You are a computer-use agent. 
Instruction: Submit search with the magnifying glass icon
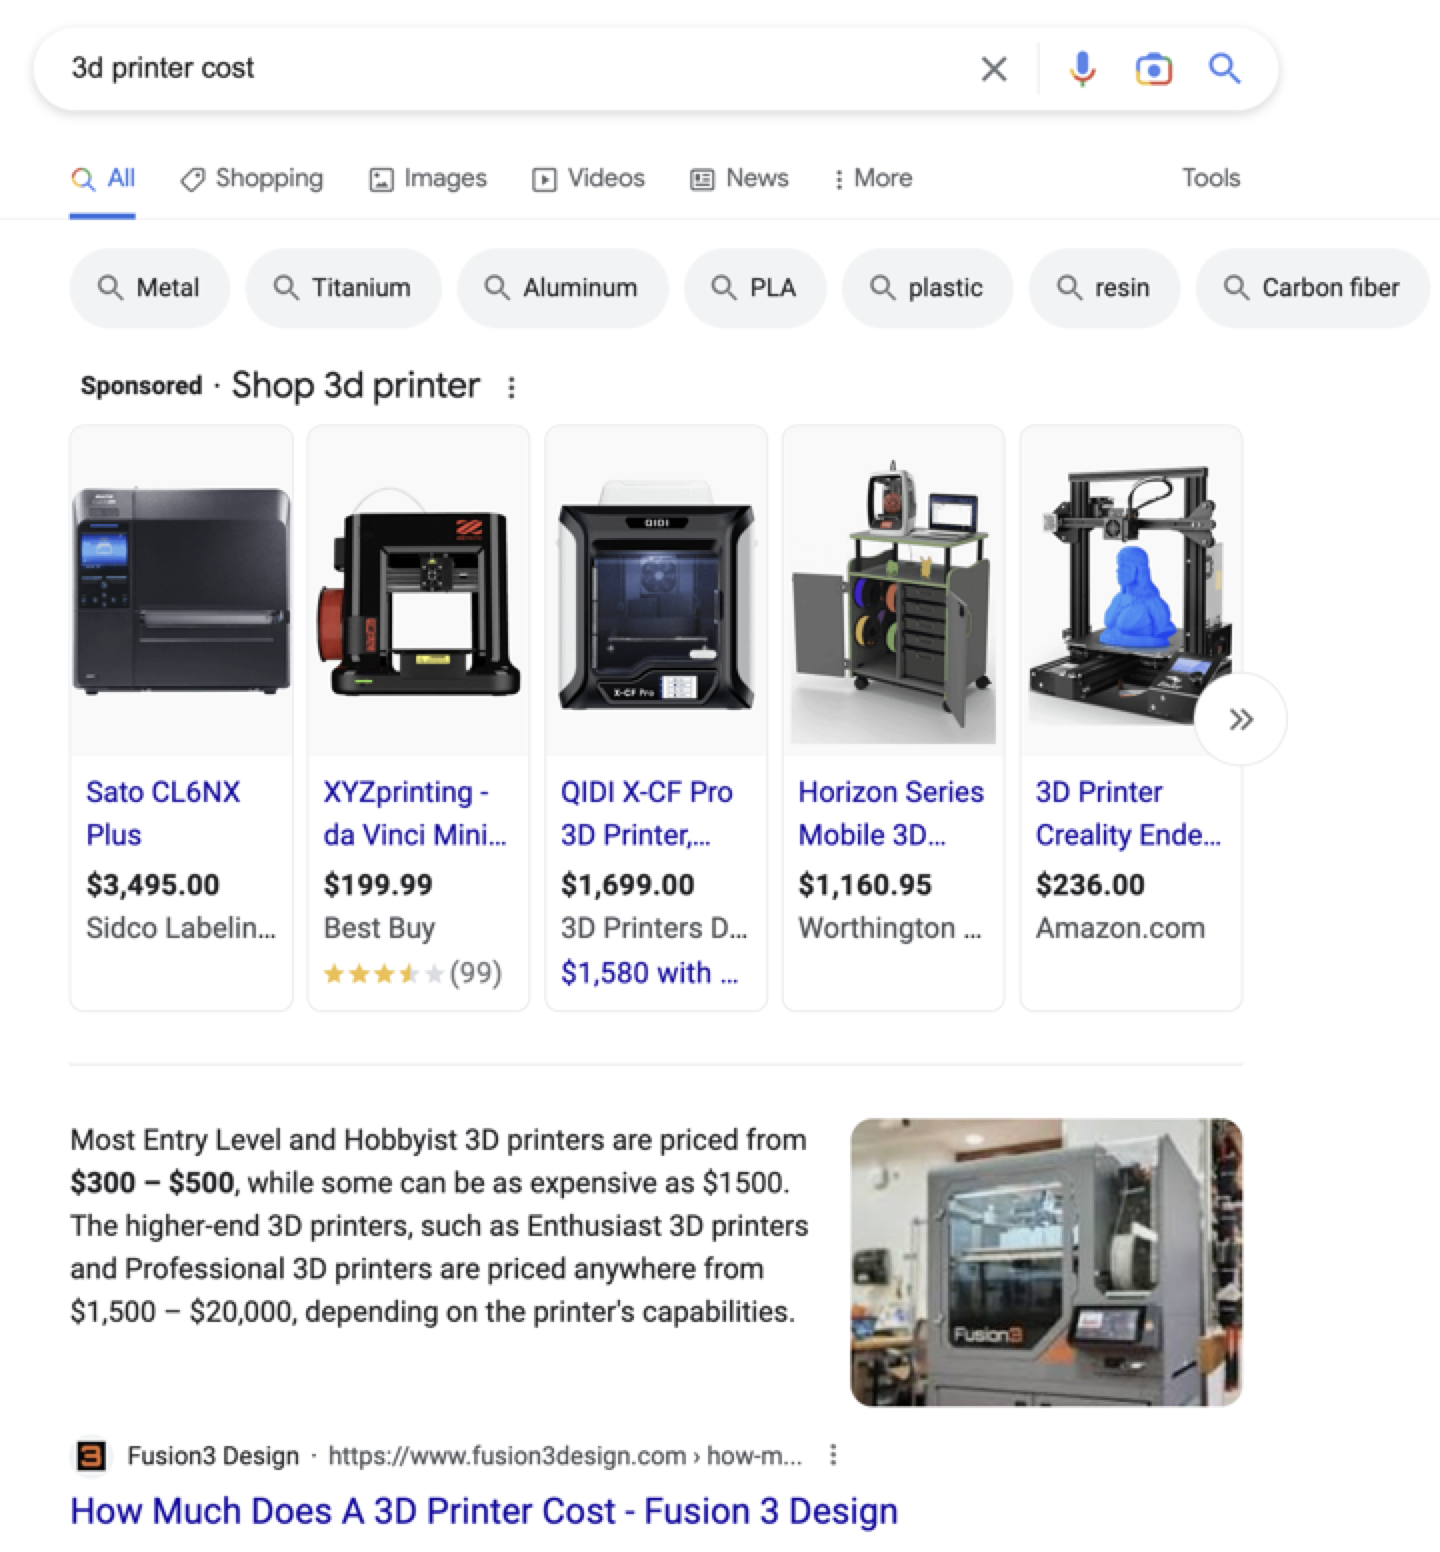click(1224, 68)
